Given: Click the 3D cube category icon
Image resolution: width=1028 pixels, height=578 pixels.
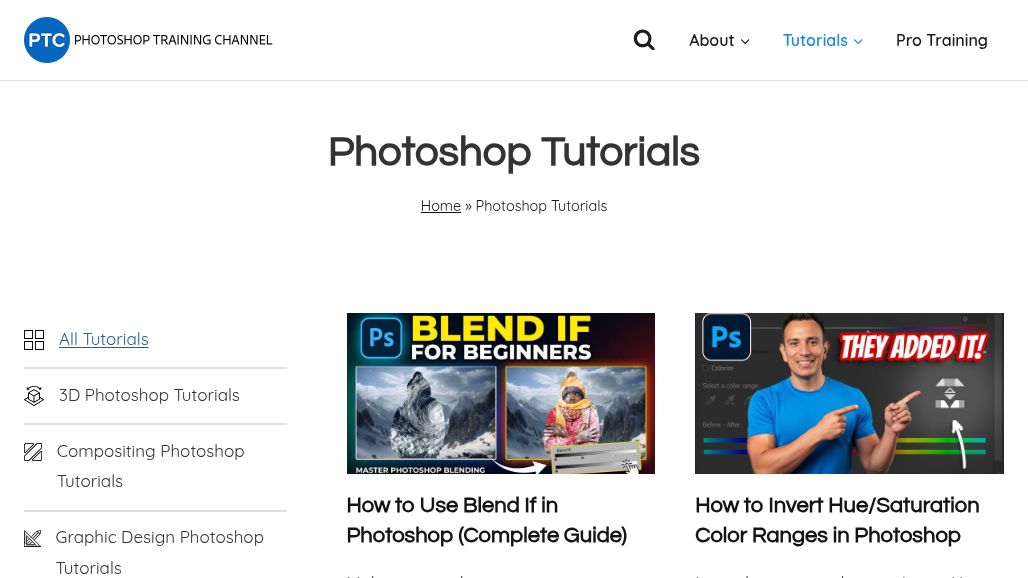Looking at the screenshot, I should pos(34,395).
